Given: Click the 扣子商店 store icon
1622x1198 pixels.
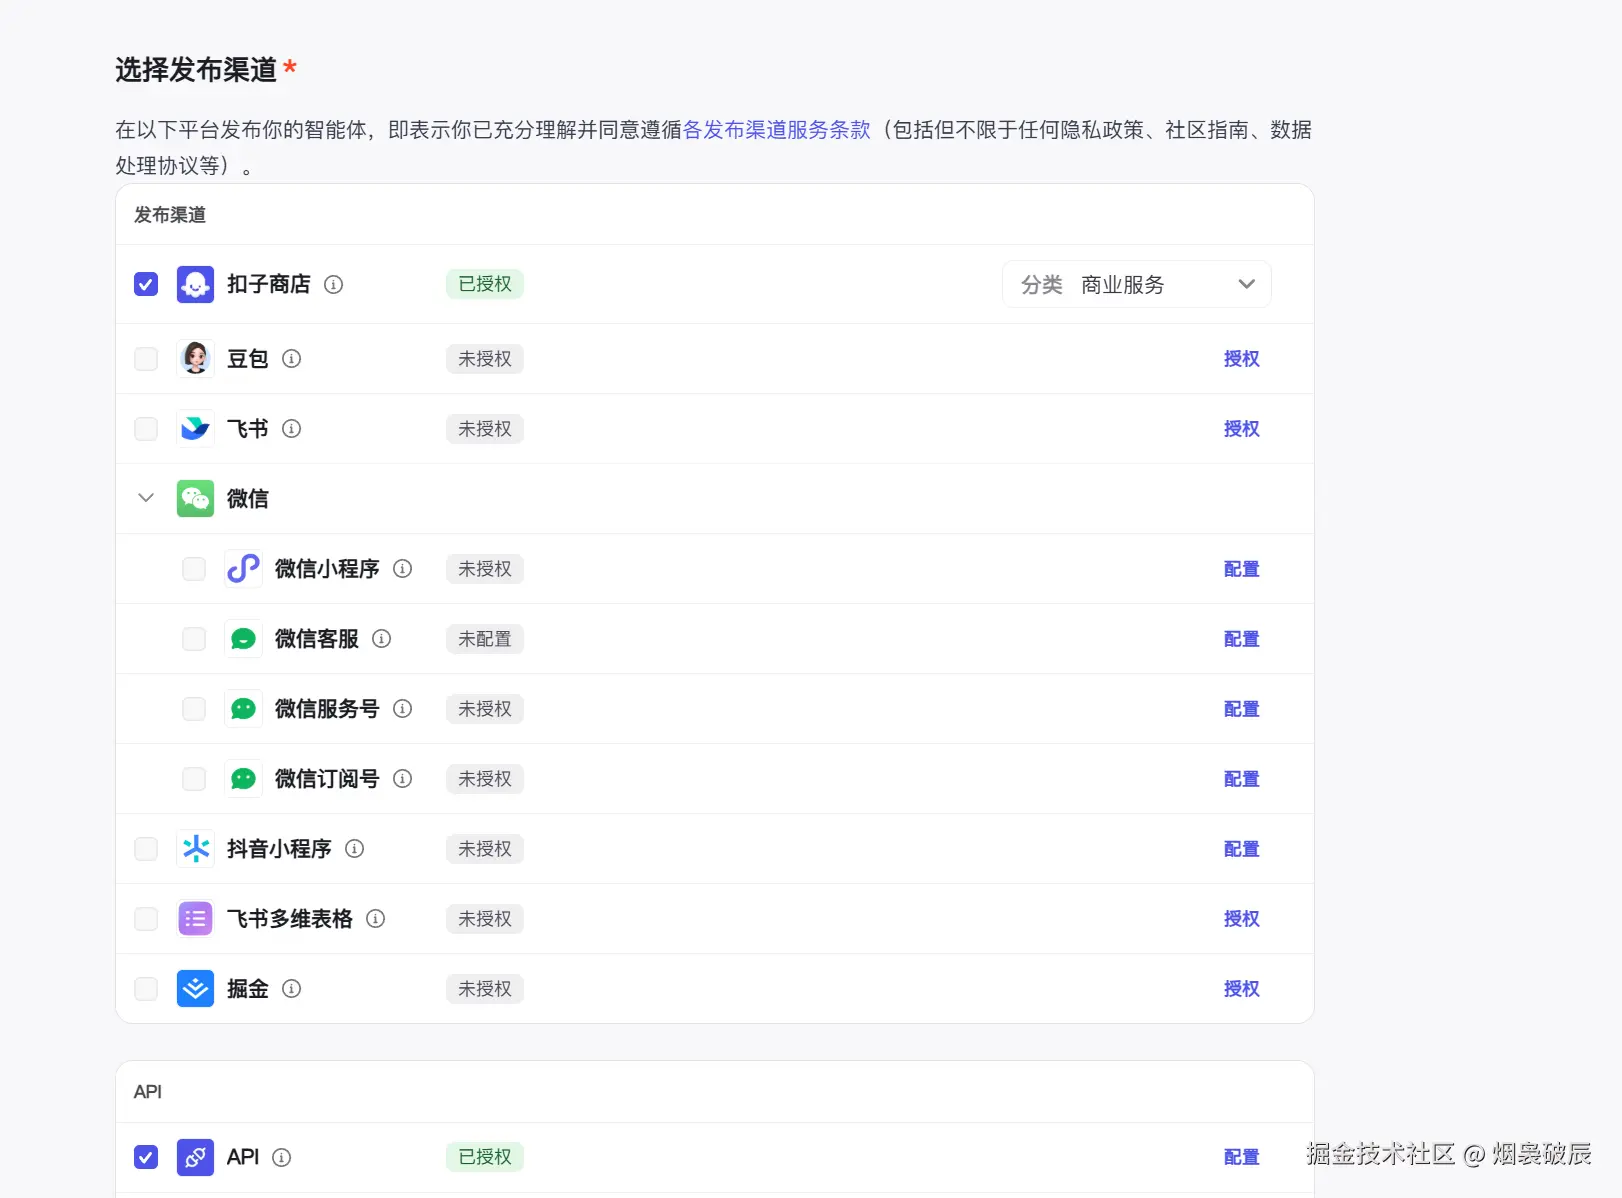Looking at the screenshot, I should (195, 284).
